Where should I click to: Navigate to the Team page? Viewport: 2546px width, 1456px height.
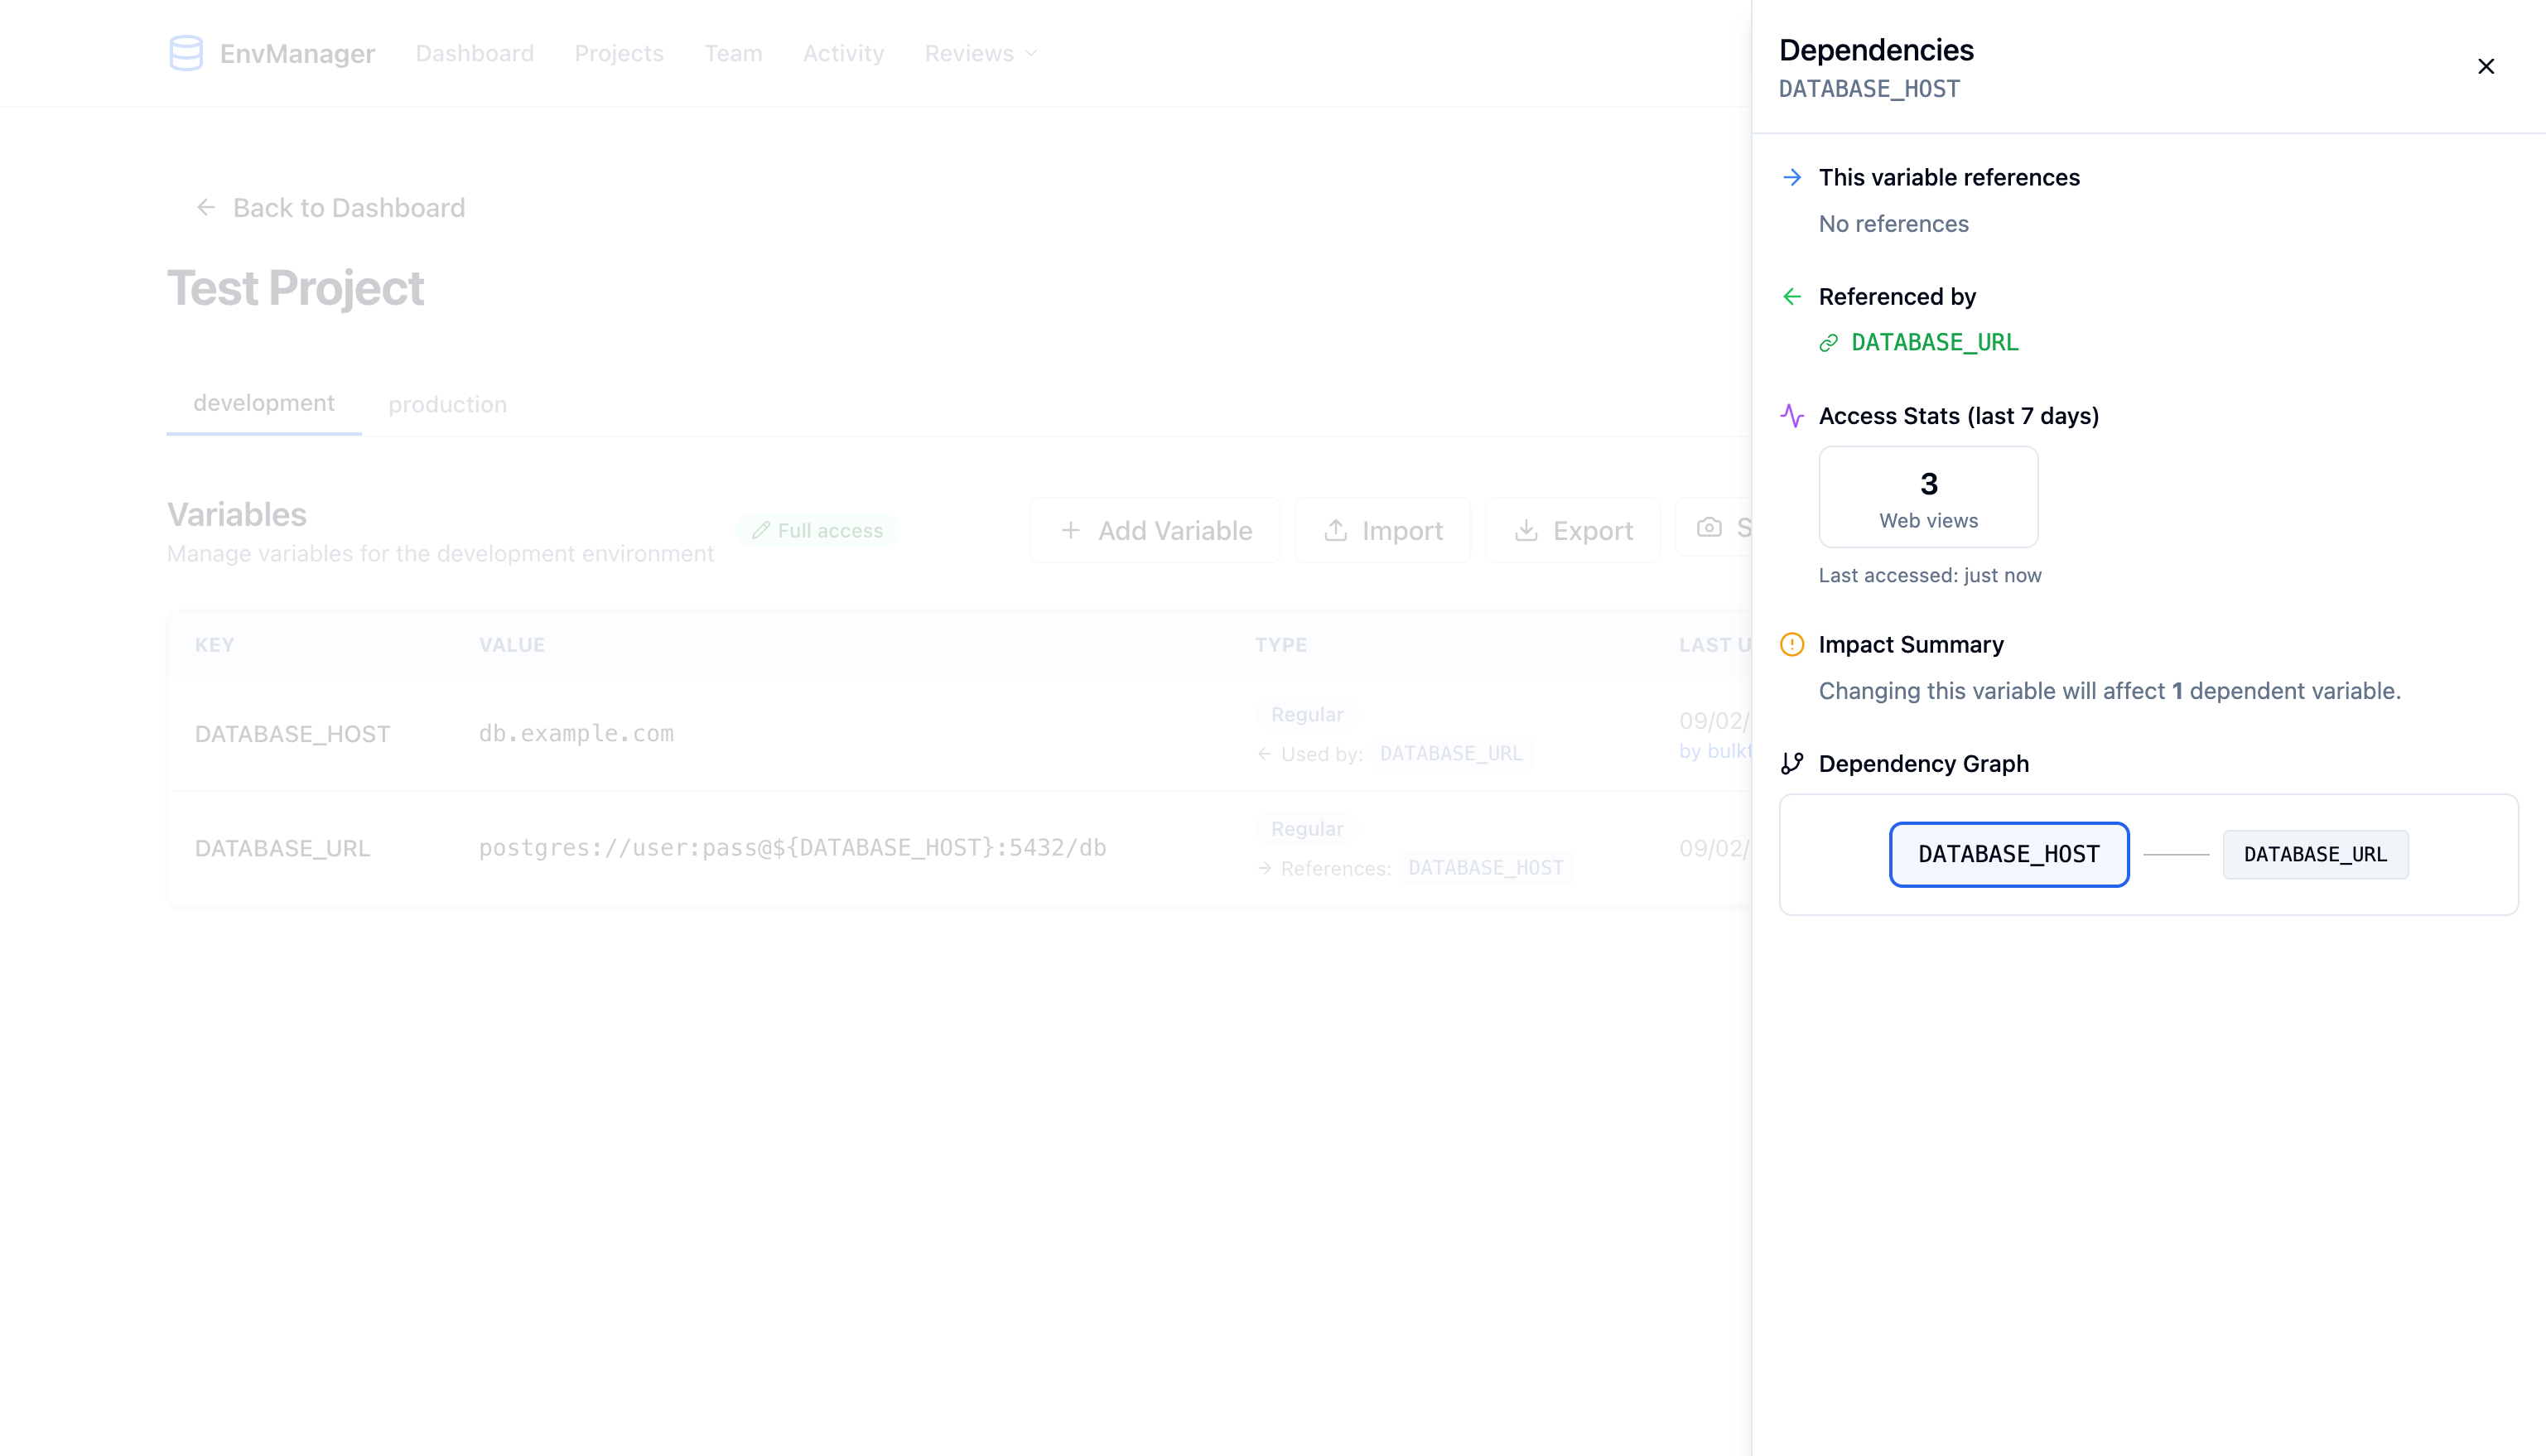pos(733,53)
